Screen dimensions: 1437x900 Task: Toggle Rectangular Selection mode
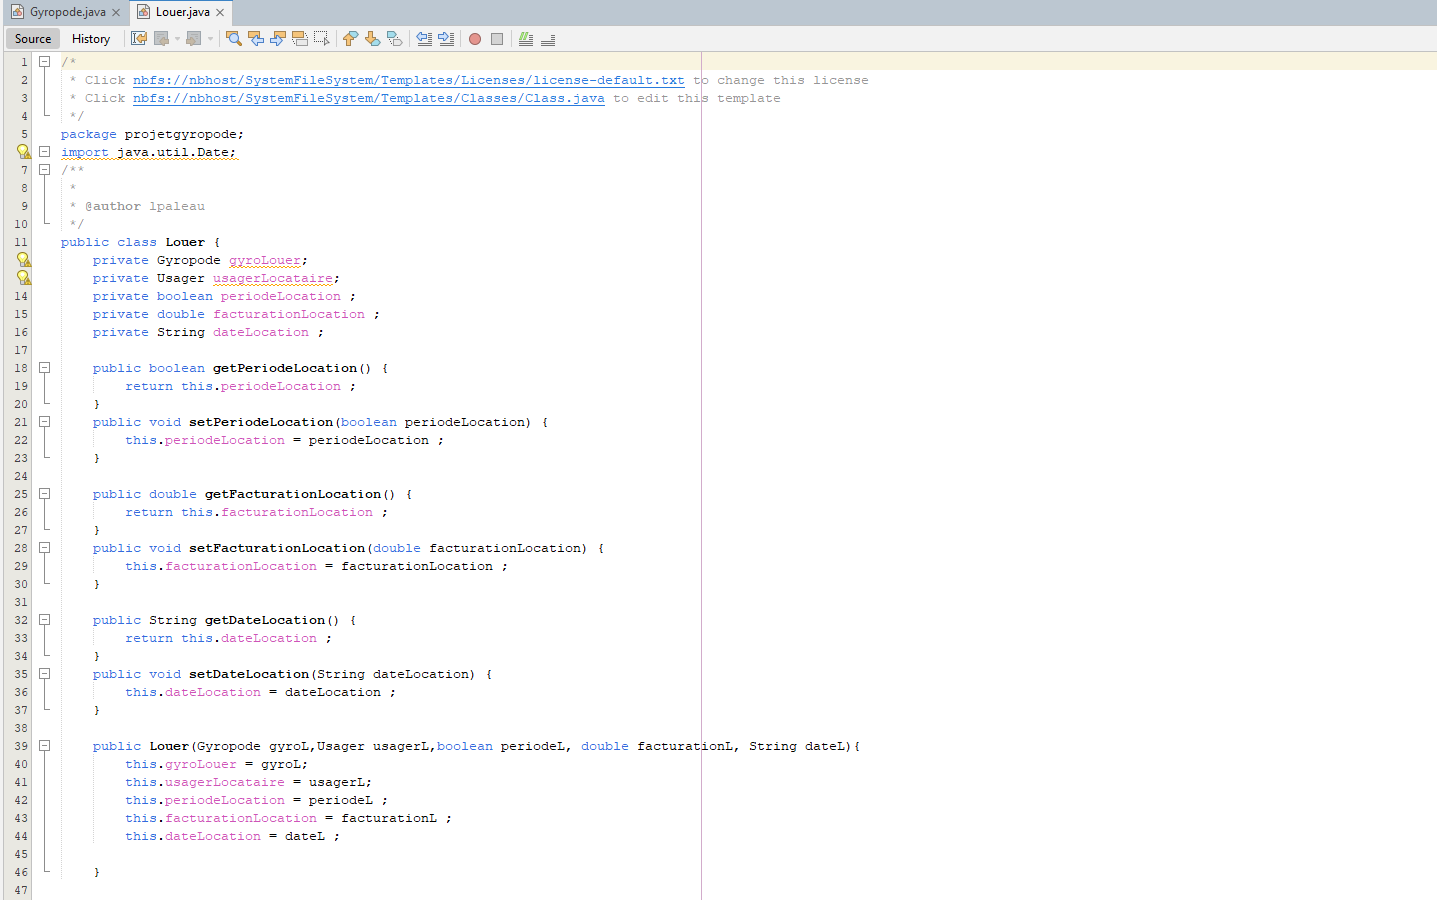pyautogui.click(x=322, y=39)
